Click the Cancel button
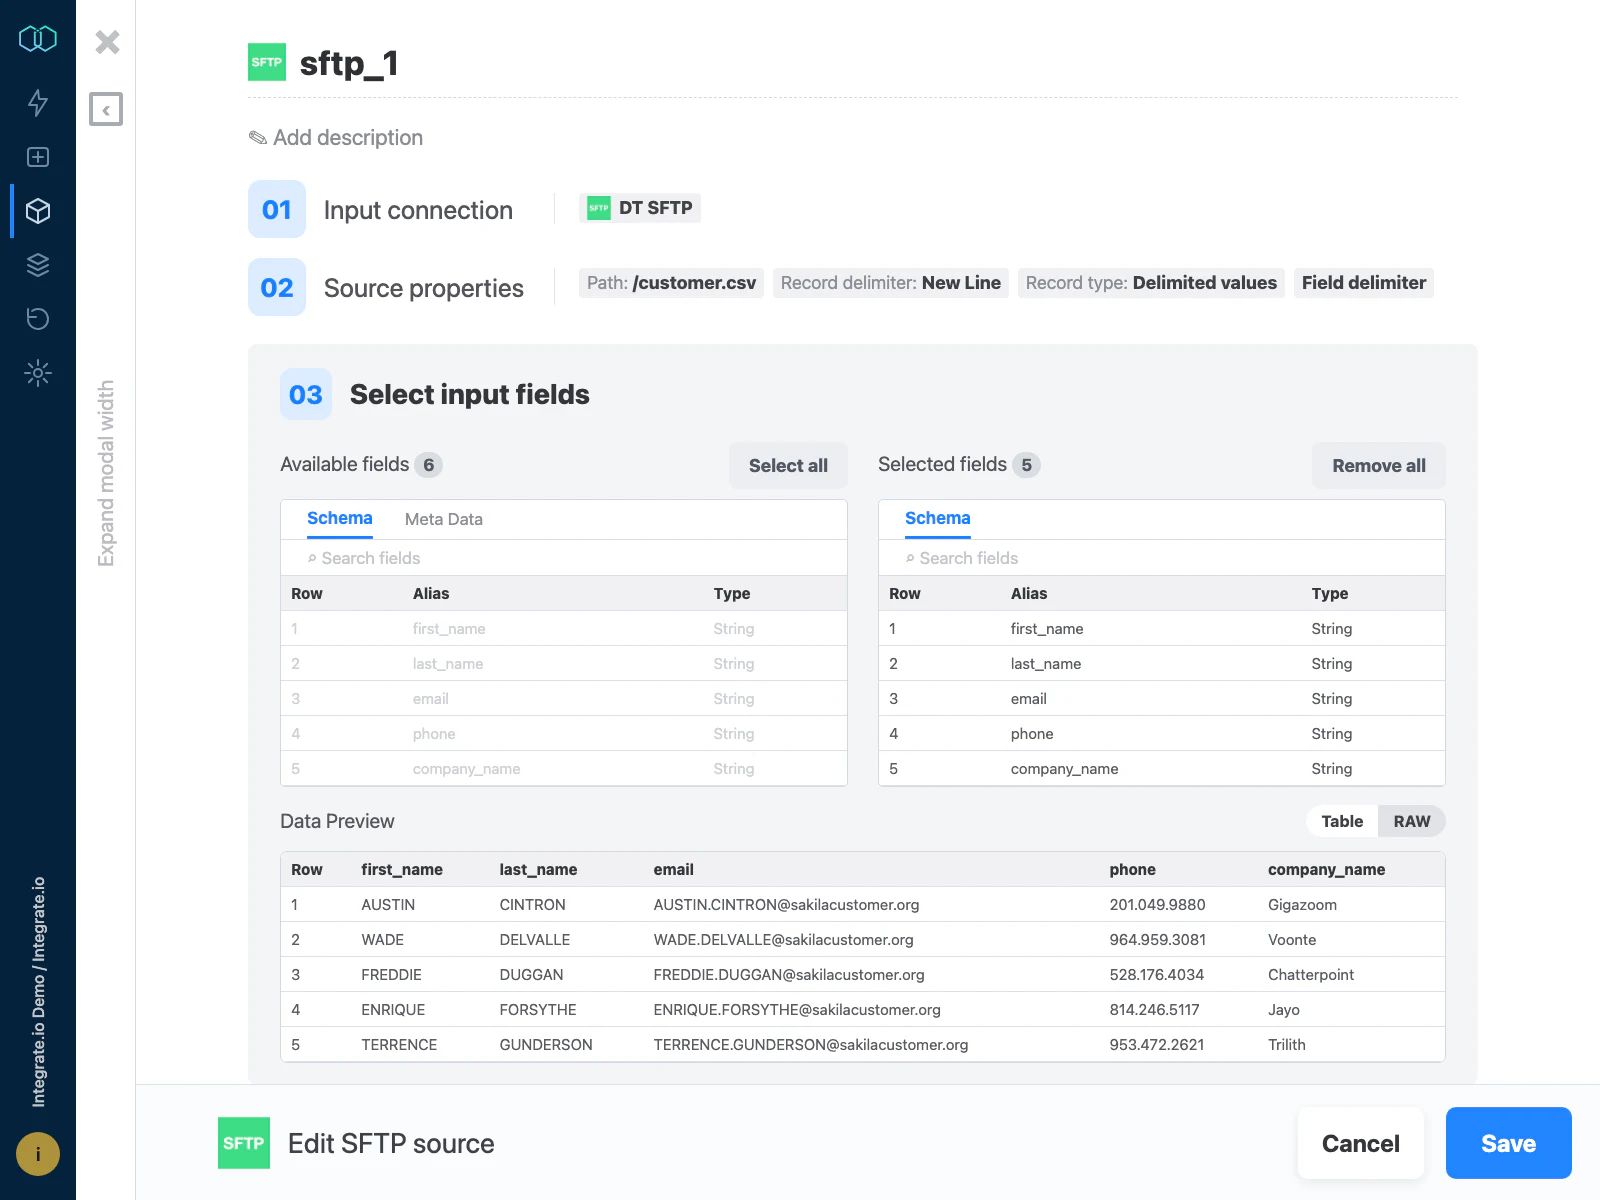The image size is (1600, 1200). pyautogui.click(x=1361, y=1143)
